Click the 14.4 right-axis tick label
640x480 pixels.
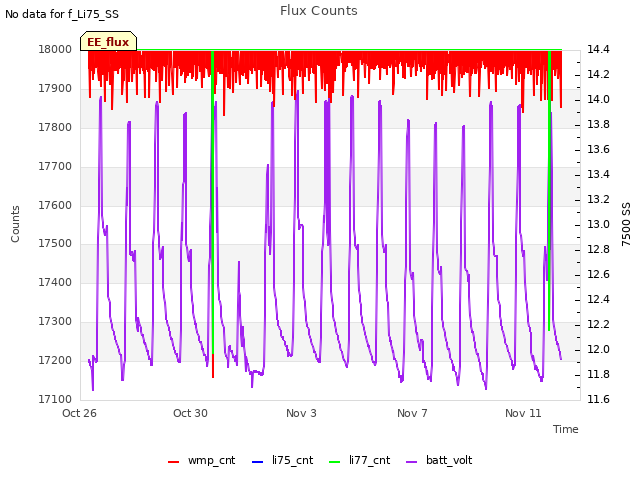[x=598, y=50]
